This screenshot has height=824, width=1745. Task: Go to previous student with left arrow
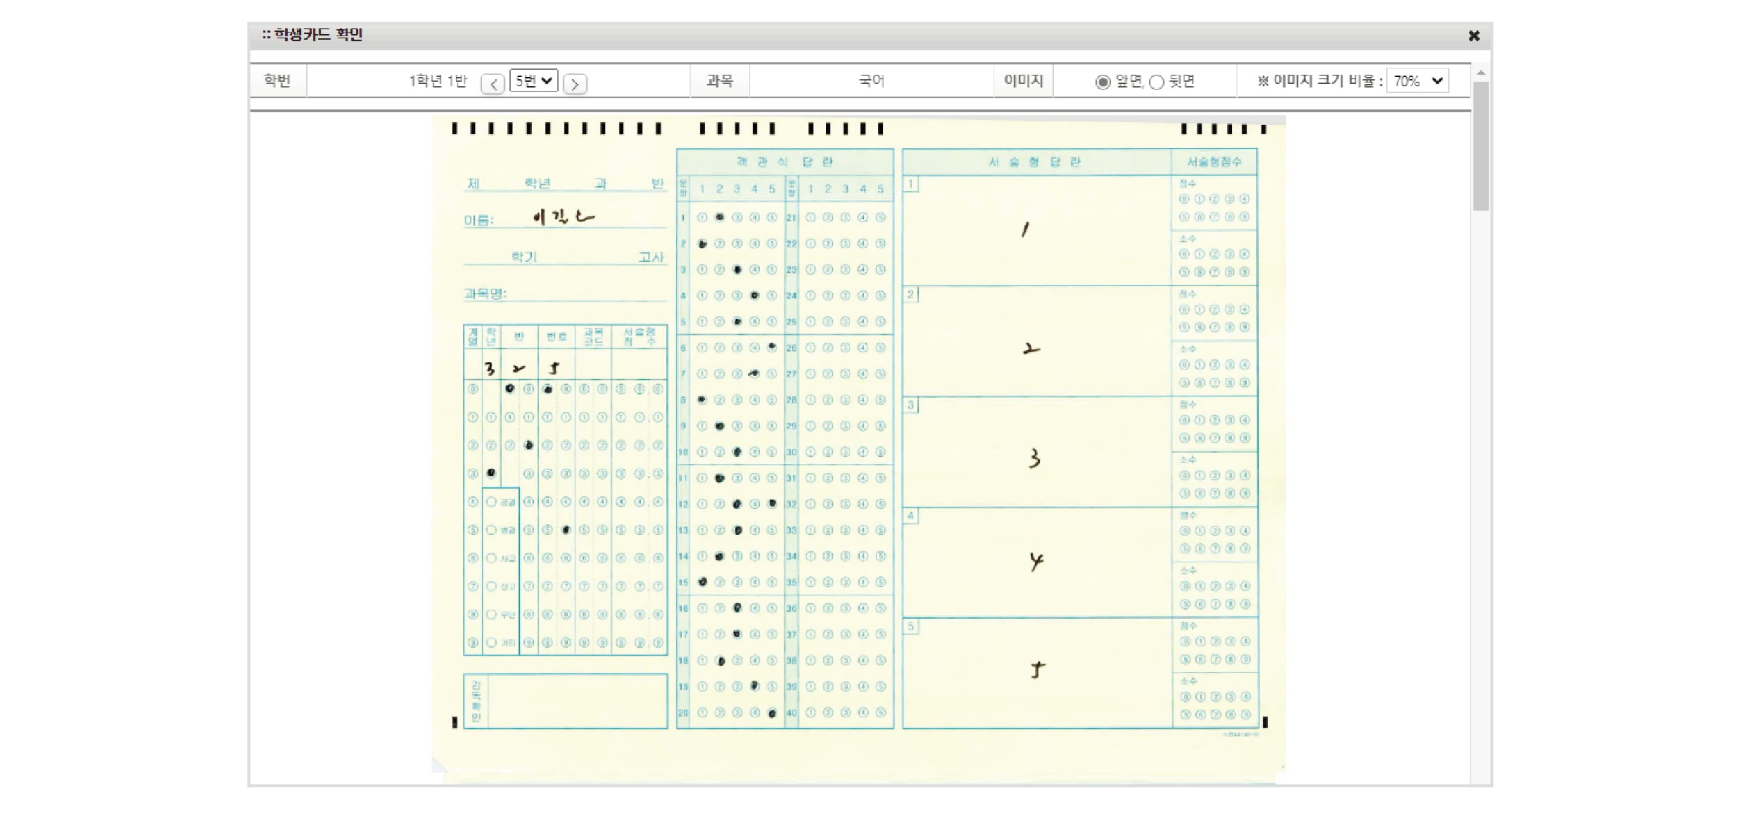[492, 83]
